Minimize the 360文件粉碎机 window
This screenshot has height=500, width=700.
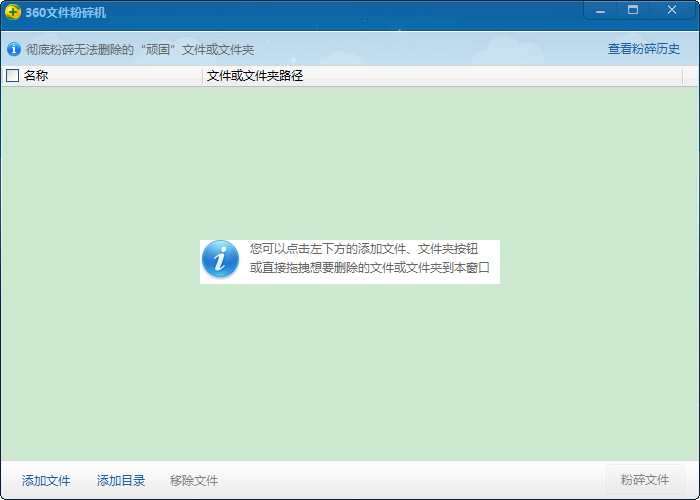(x=599, y=10)
